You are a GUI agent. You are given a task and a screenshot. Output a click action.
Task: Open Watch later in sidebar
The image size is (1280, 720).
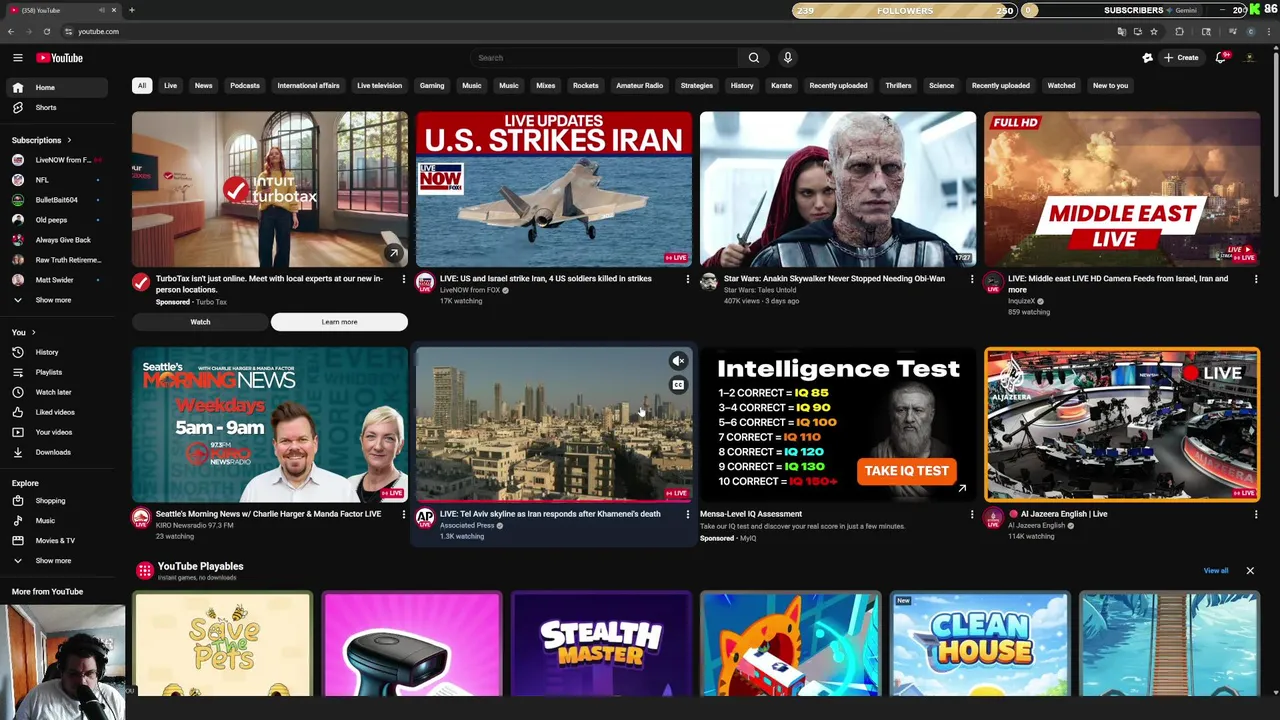(56, 392)
